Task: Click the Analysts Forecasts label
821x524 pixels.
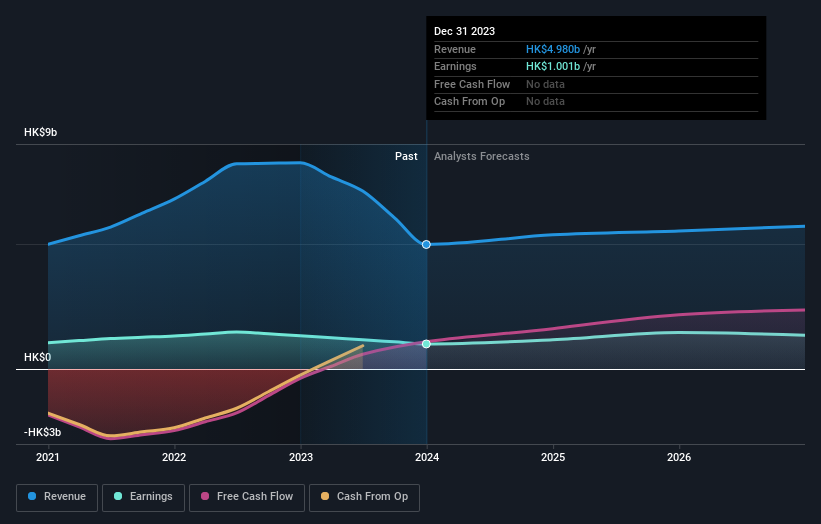Action: pos(482,157)
